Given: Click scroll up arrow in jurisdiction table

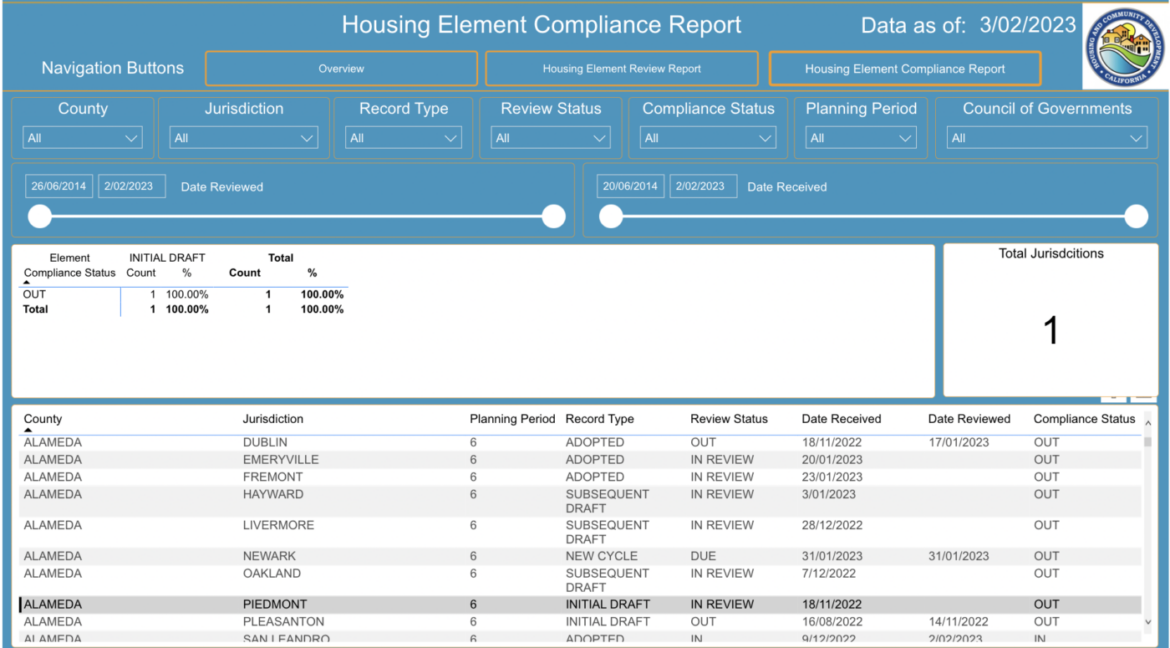Looking at the screenshot, I should (x=1147, y=422).
